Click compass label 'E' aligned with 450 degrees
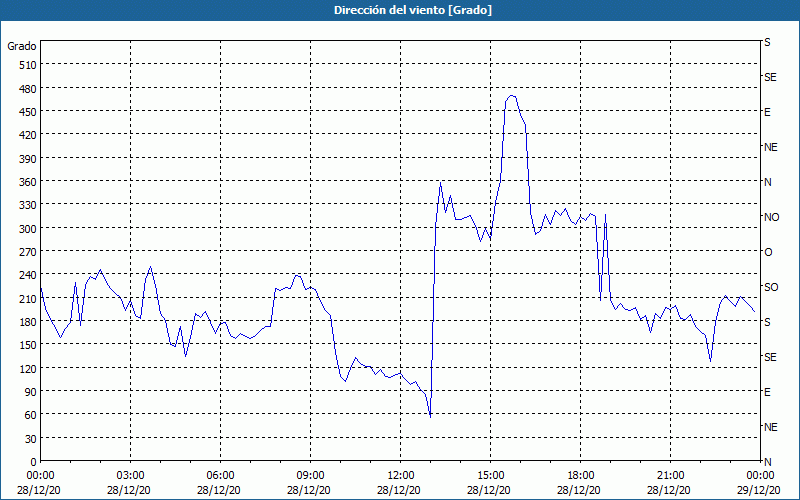The height and width of the screenshot is (500, 800). click(767, 112)
